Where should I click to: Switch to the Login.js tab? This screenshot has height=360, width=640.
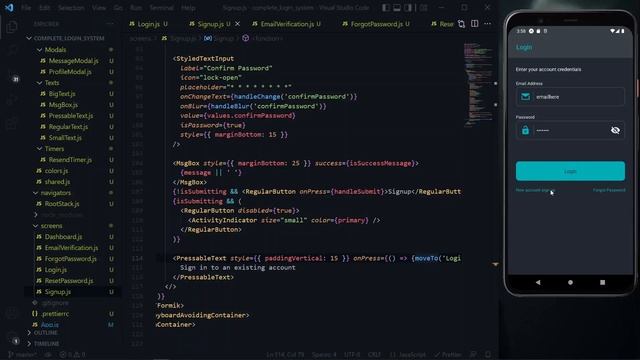[x=148, y=24]
